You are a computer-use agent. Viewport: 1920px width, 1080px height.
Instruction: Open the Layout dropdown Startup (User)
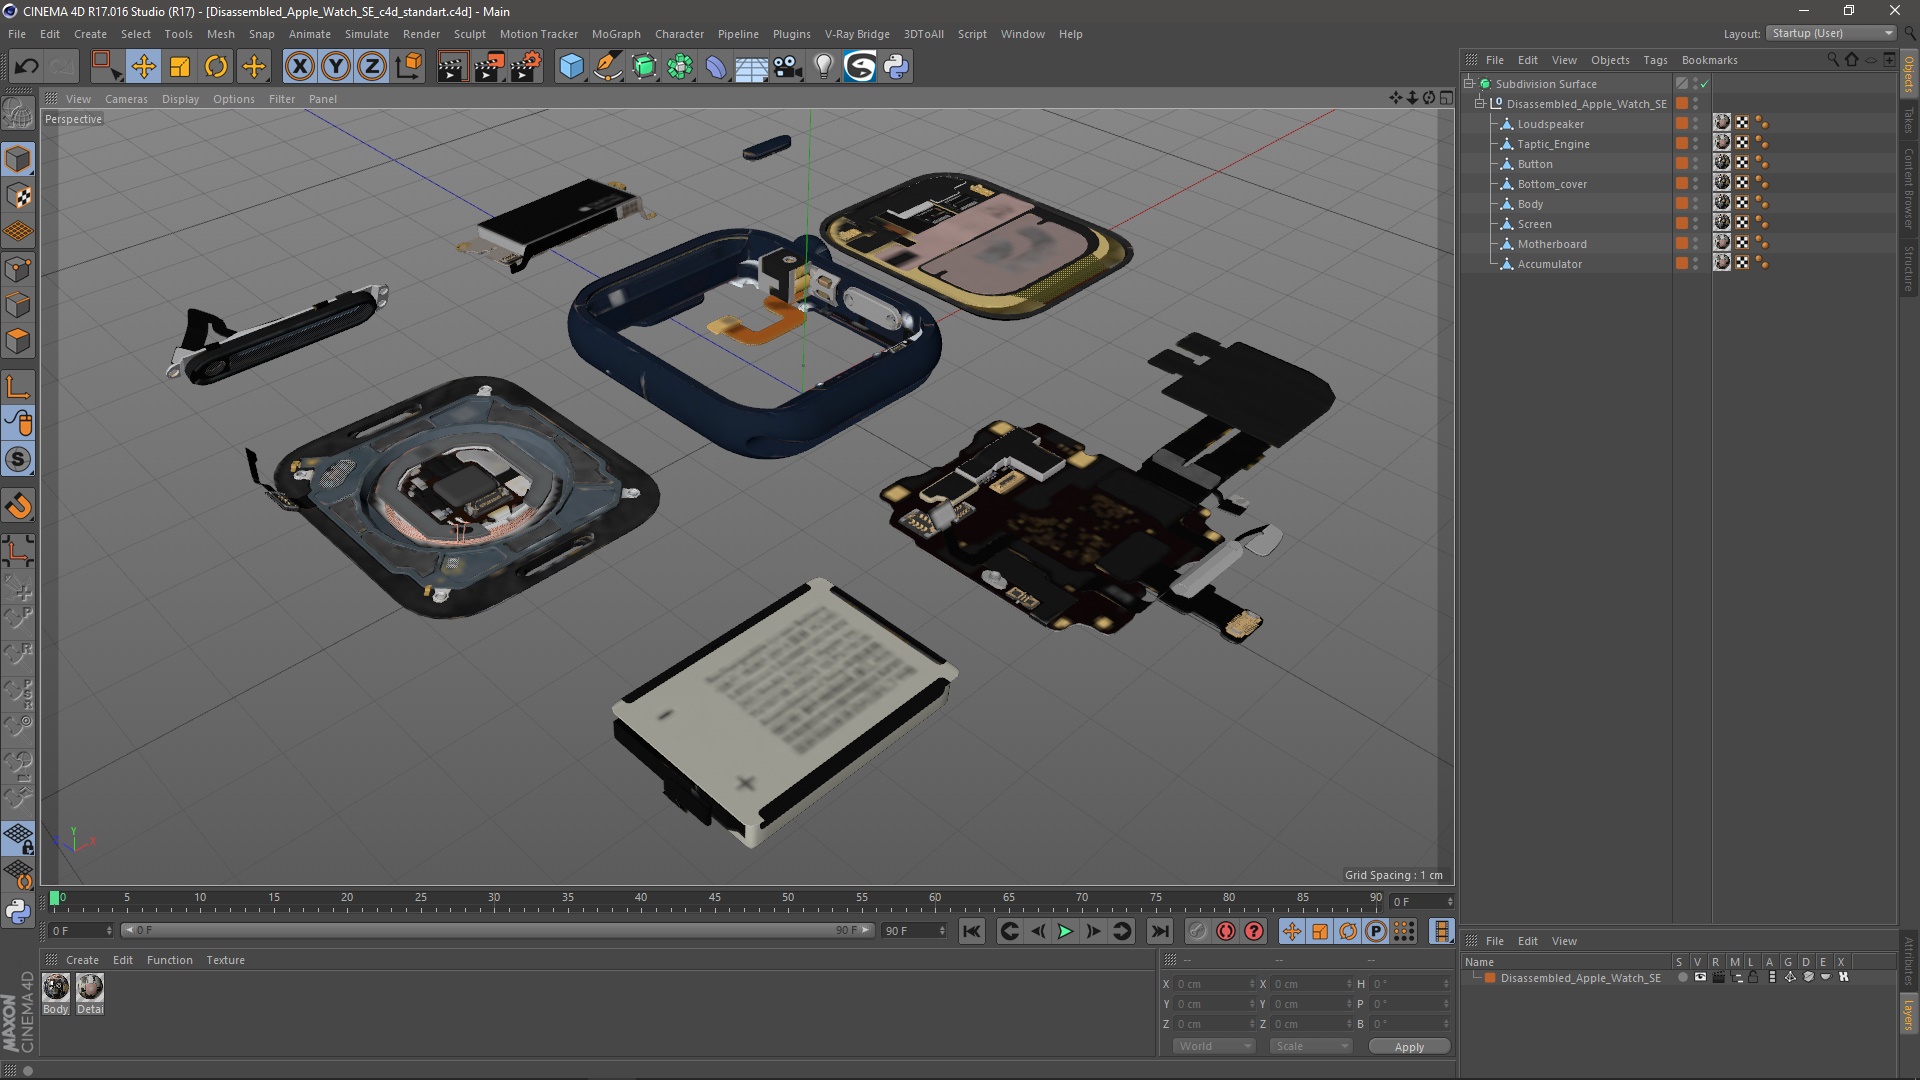1832,33
